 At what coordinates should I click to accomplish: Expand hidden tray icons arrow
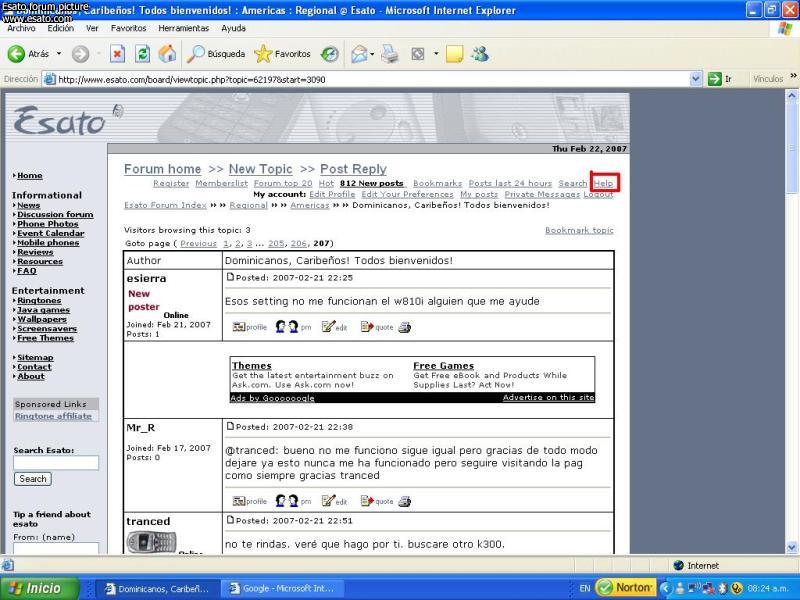coord(664,588)
